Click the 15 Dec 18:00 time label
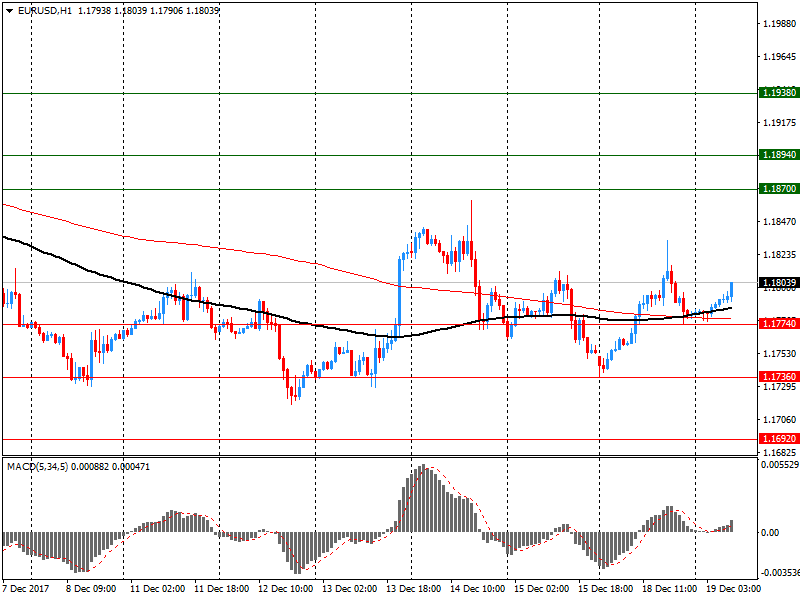The width and height of the screenshot is (800, 600). (x=606, y=589)
